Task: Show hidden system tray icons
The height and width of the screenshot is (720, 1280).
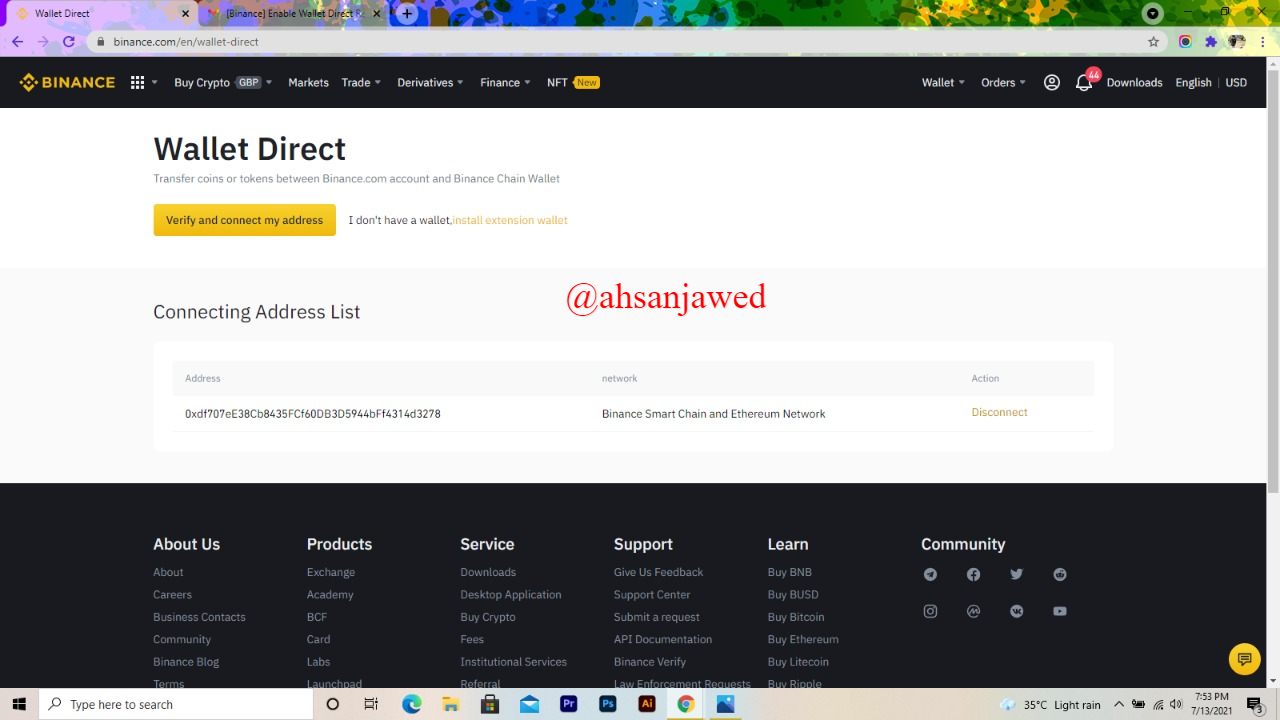Action: 1119,704
